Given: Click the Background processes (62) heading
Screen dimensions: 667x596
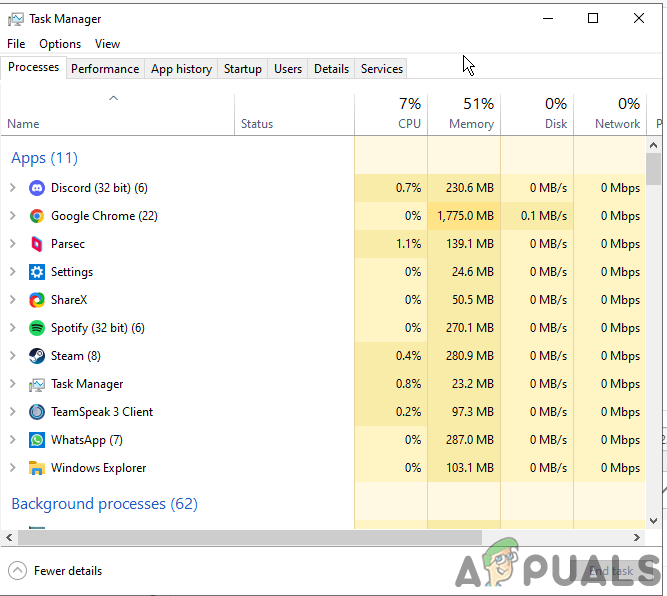Looking at the screenshot, I should click(x=105, y=504).
